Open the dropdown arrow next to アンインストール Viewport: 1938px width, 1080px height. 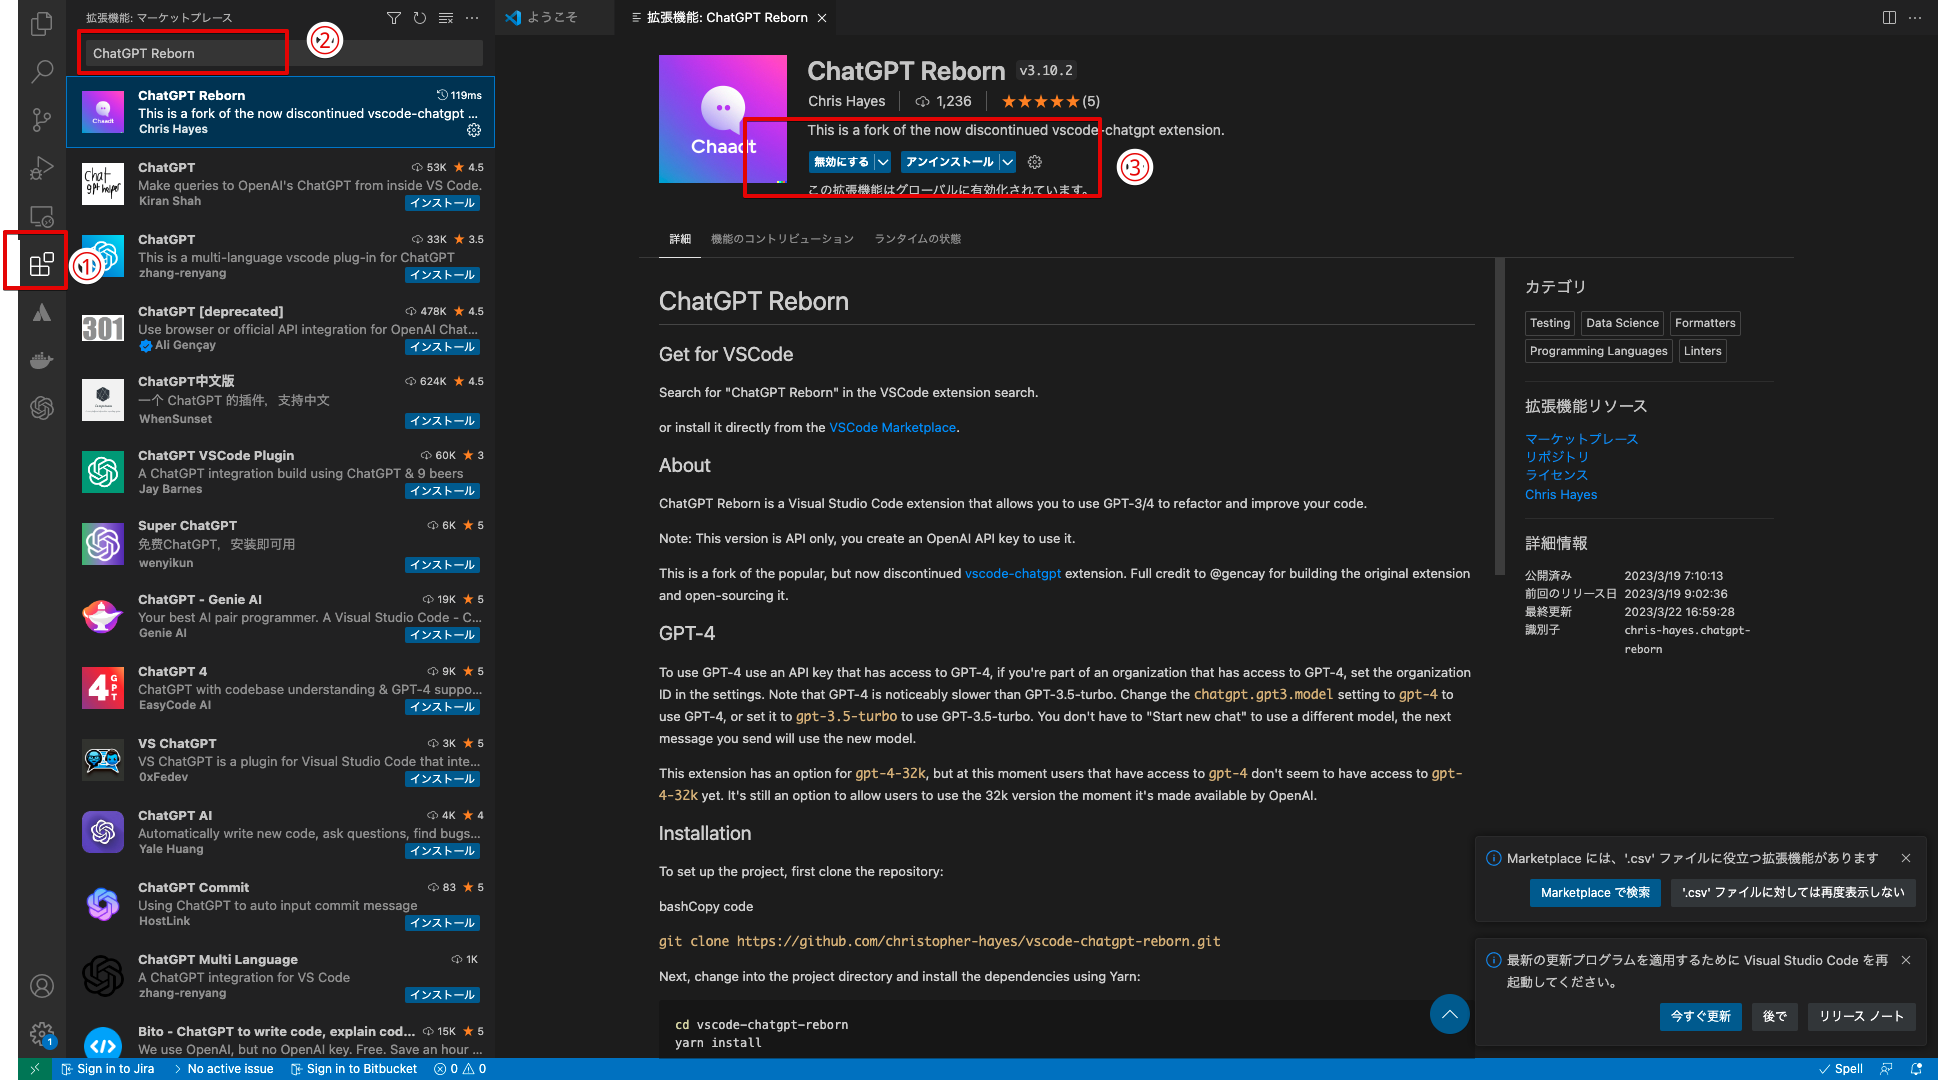click(1007, 161)
